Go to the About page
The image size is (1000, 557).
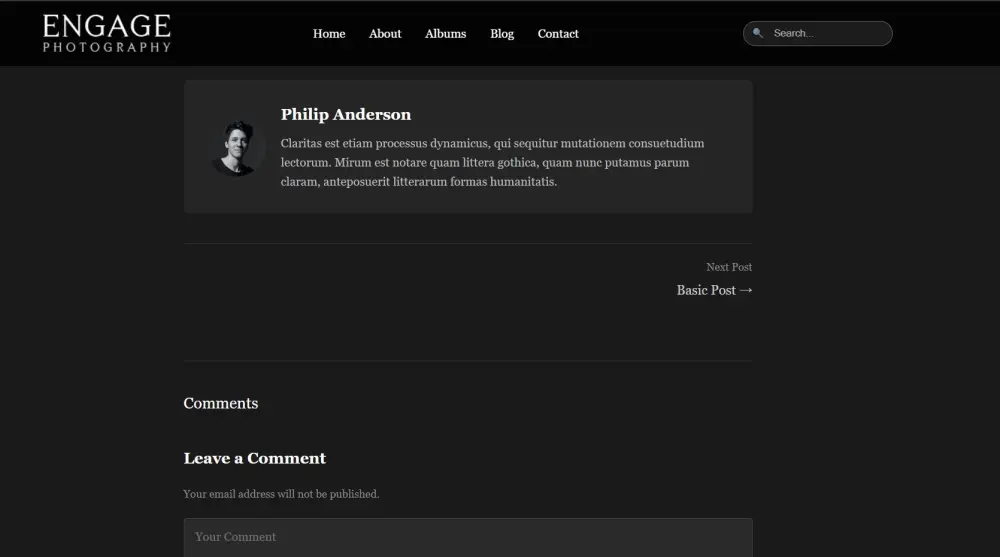point(385,34)
